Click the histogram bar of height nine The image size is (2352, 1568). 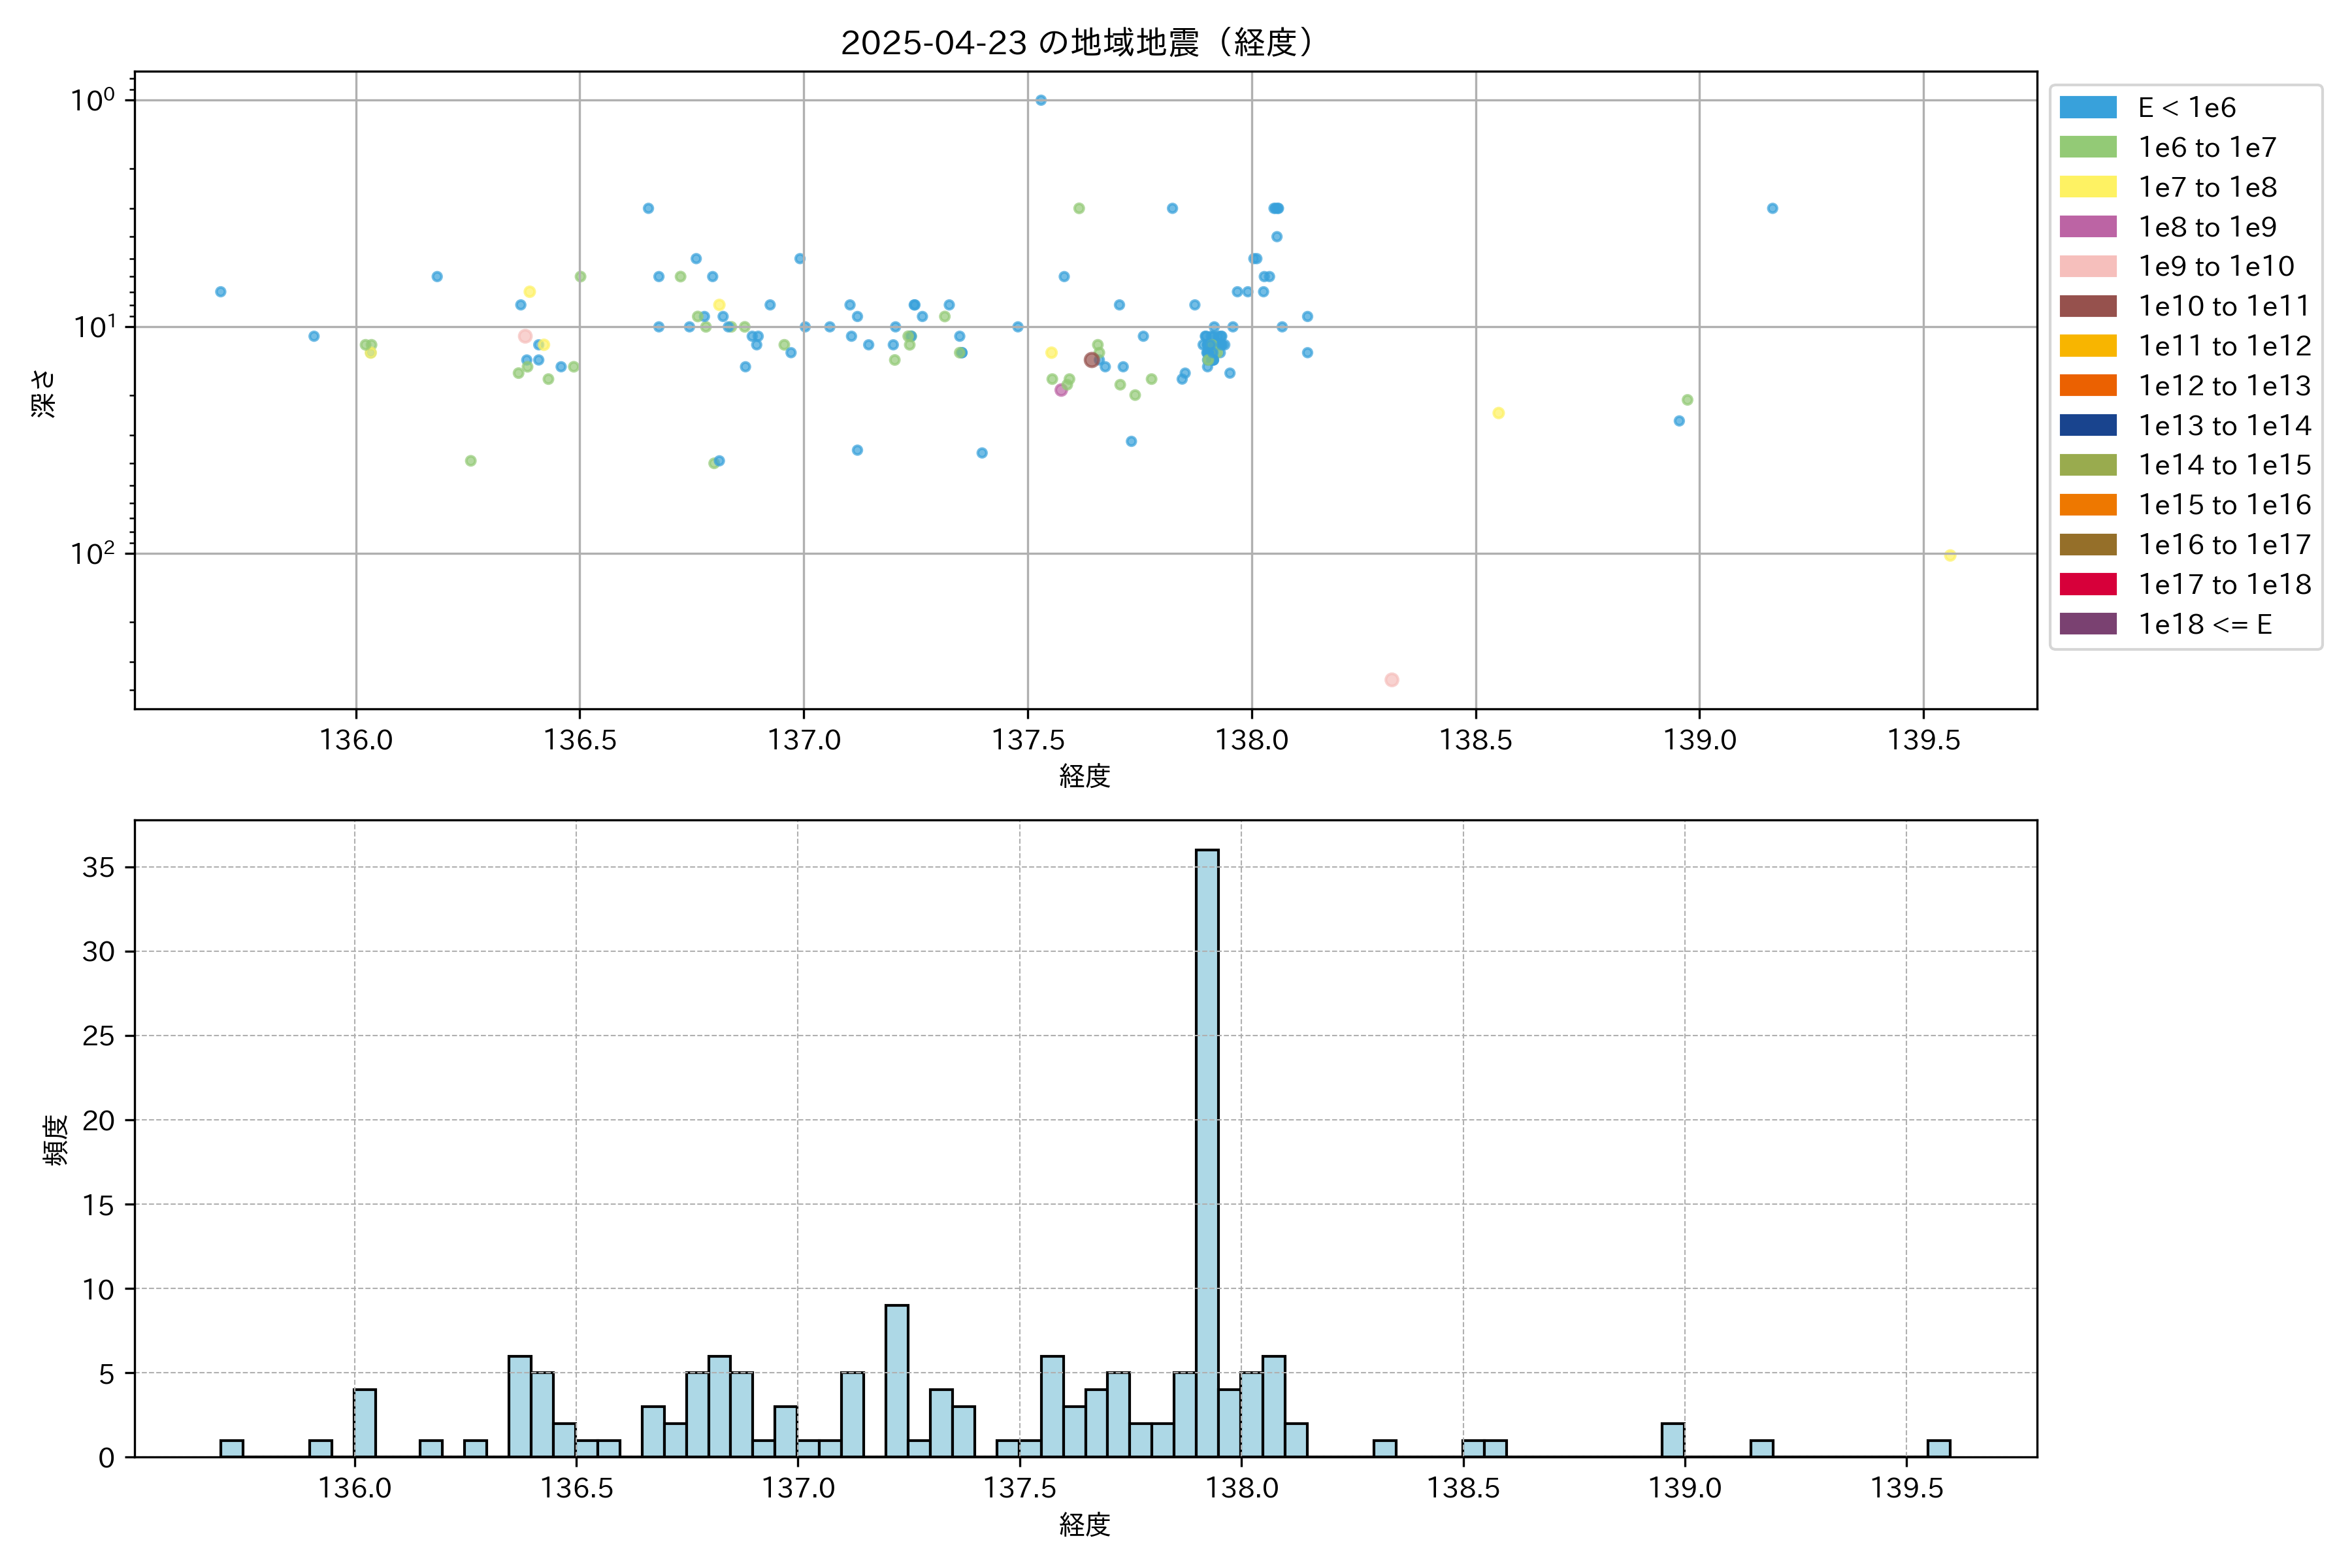897,1380
